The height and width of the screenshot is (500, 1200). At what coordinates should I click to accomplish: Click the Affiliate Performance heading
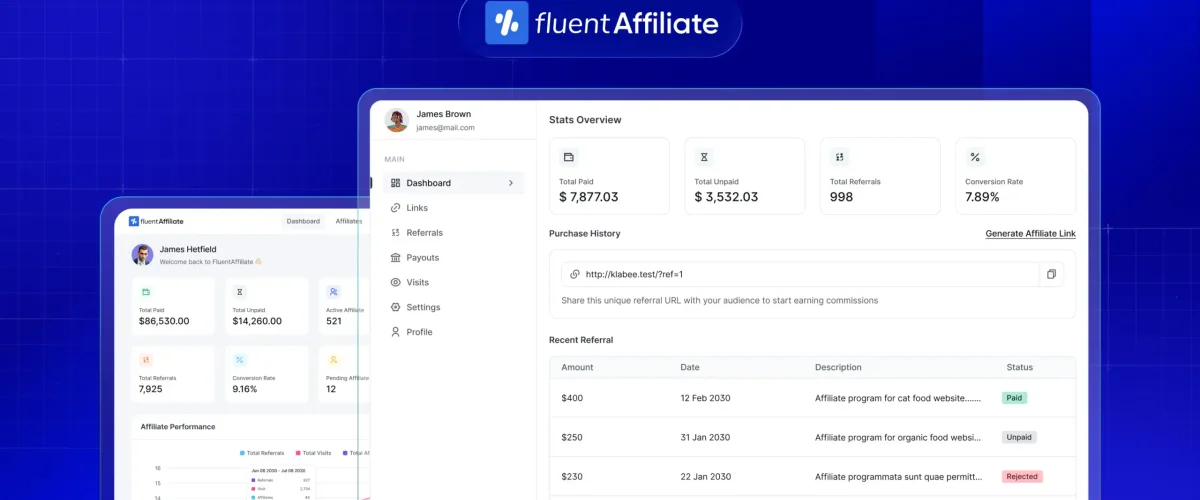tap(178, 427)
